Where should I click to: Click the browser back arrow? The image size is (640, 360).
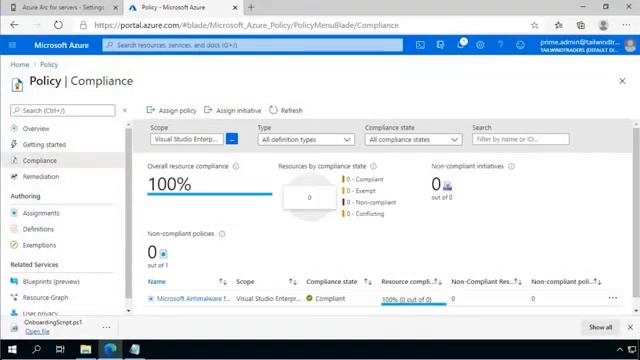[x=15, y=25]
